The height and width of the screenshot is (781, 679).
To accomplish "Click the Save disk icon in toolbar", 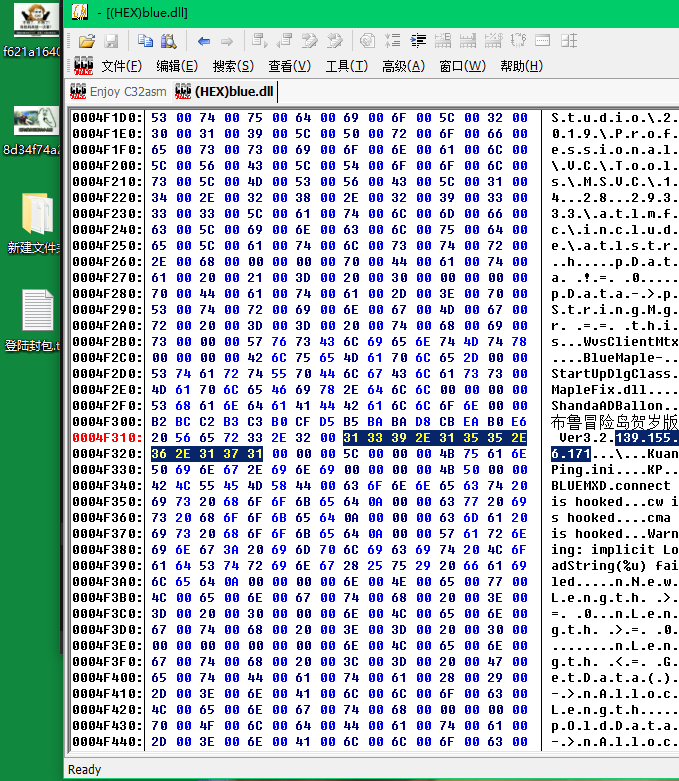I will (x=111, y=41).
